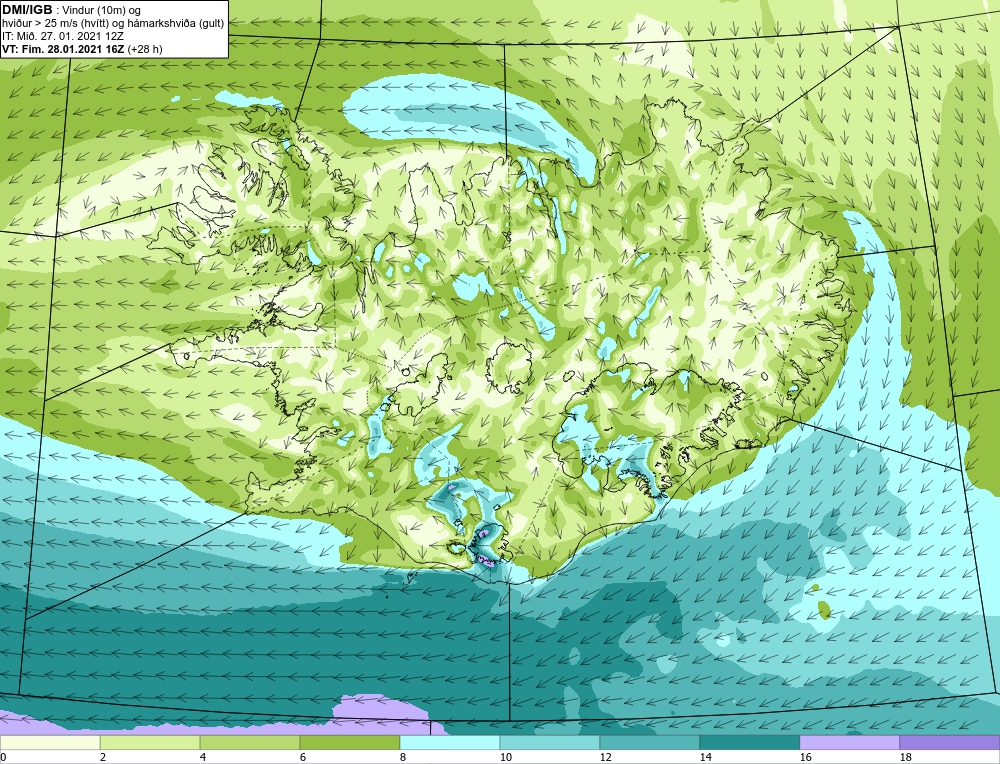The width and height of the screenshot is (1000, 764).
Task: Click the 2–4 m/s light green legend swatch
Action: [x=150, y=743]
